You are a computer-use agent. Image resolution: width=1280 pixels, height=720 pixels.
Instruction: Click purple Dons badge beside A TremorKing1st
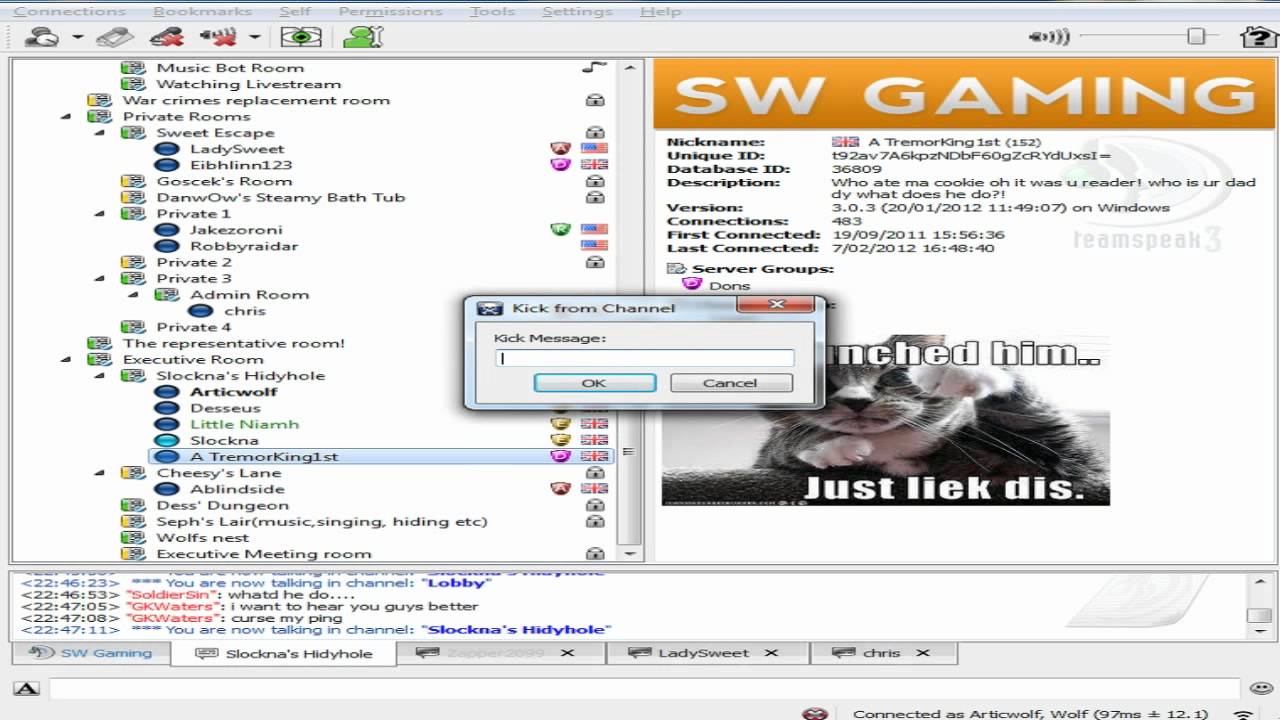click(561, 456)
